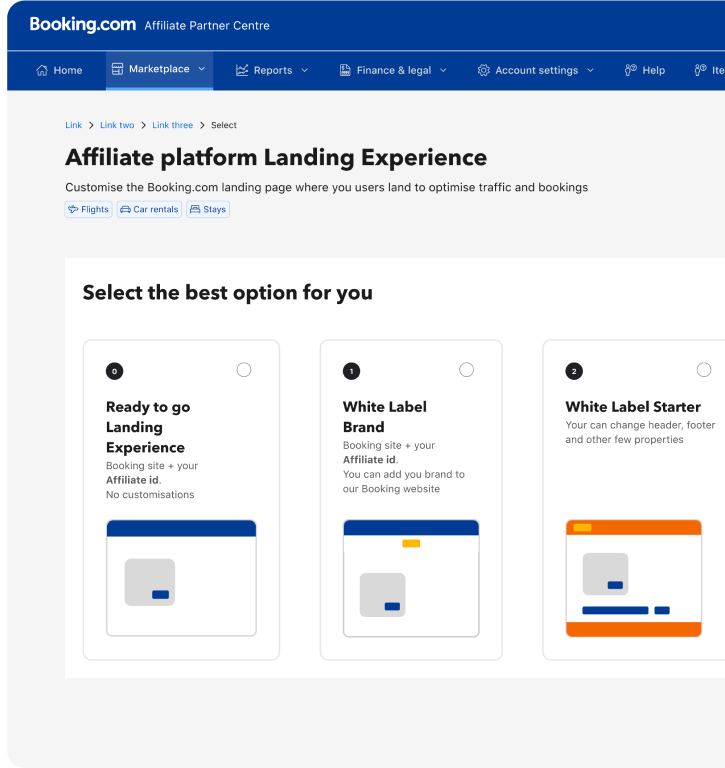
Task: Click the Flights tag chip
Action: 88,210
